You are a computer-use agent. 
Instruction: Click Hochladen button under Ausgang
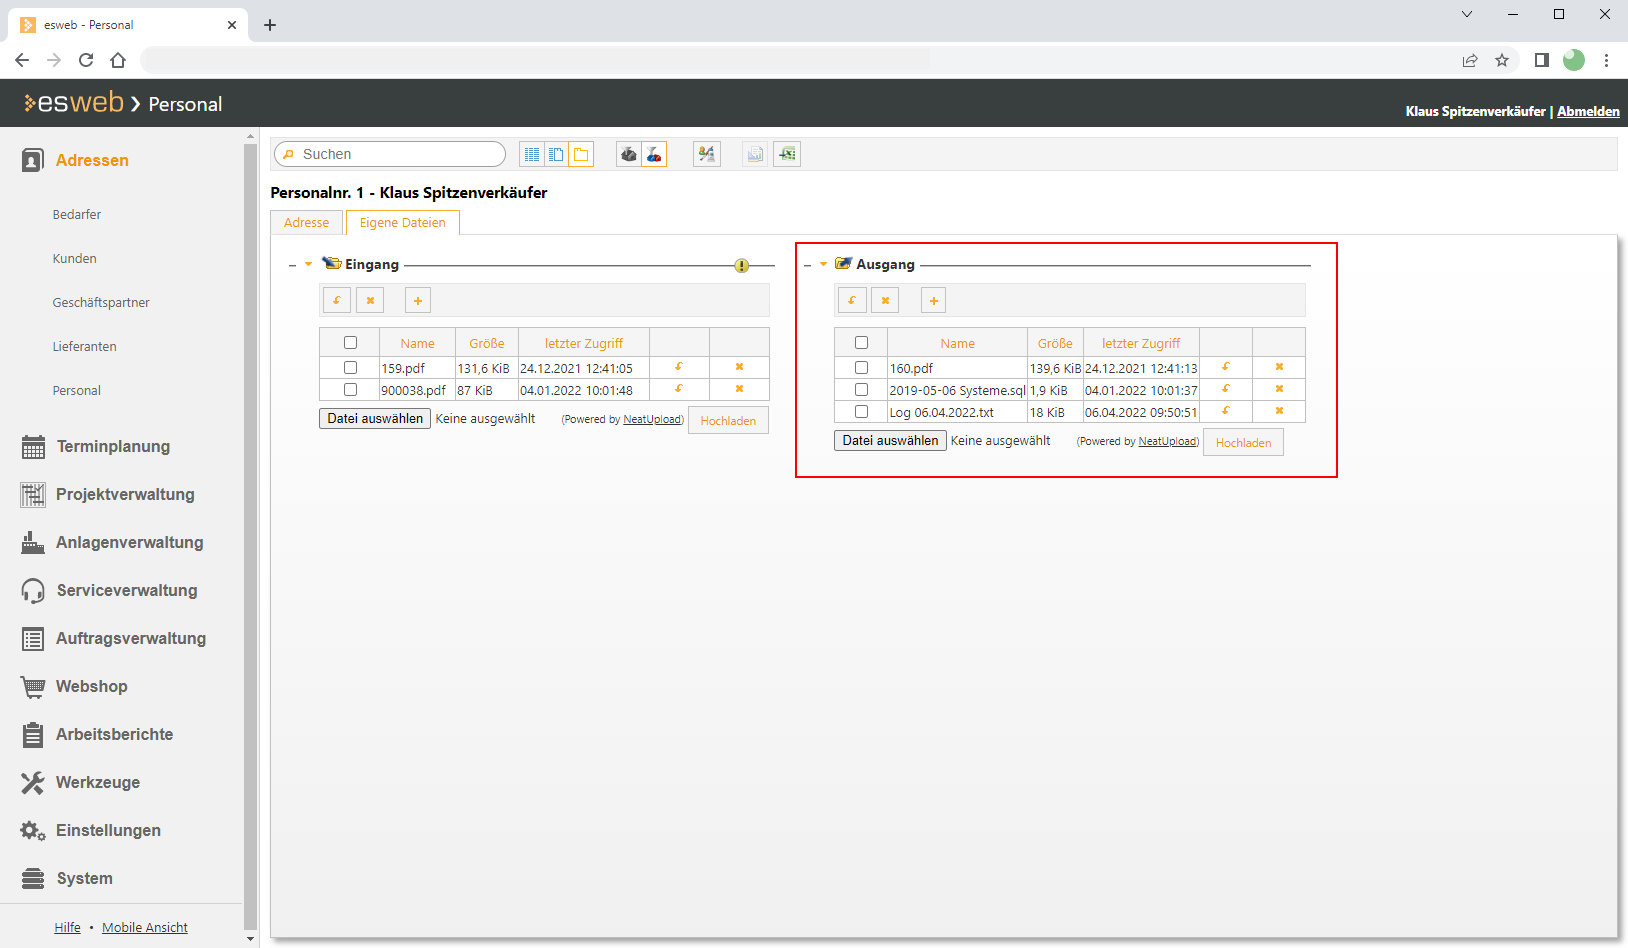click(1243, 443)
